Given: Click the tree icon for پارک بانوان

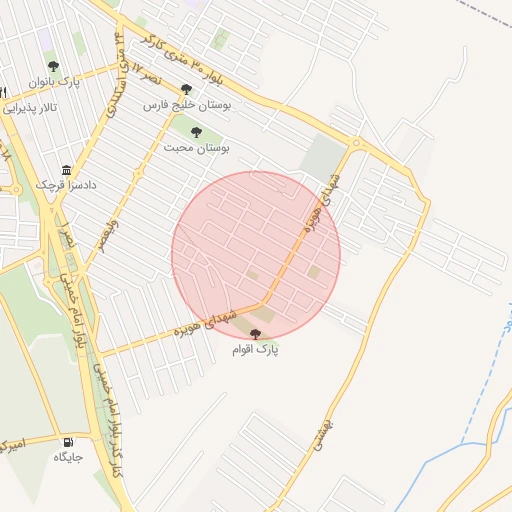Looking at the screenshot, I should tap(53, 66).
